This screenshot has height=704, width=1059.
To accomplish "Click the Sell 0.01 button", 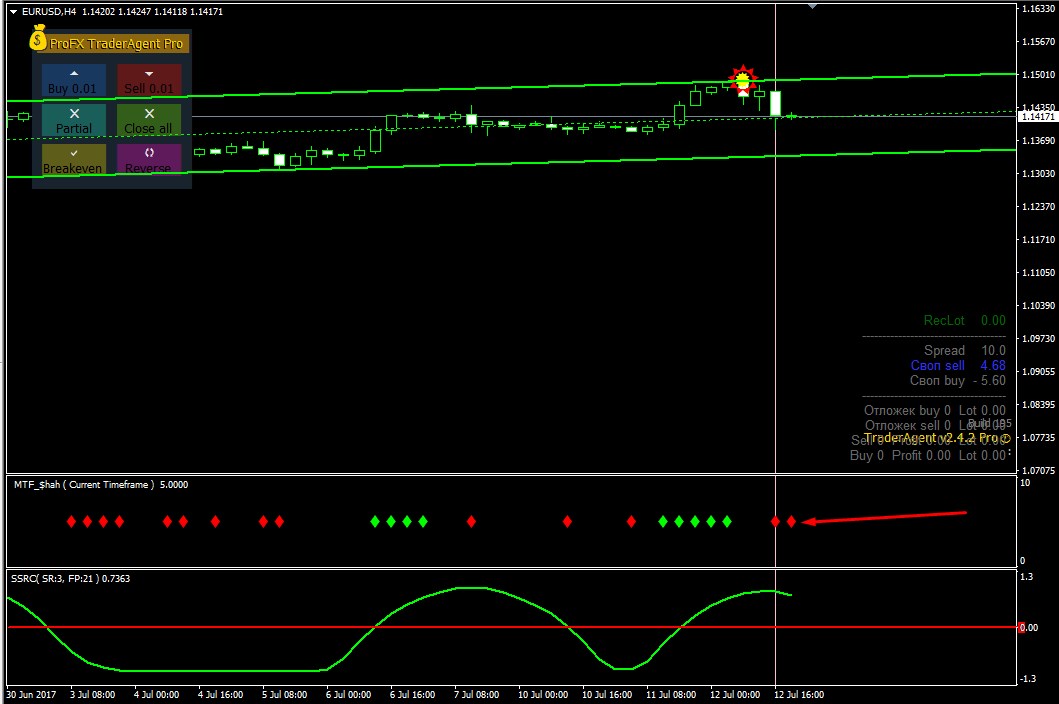I will tap(149, 80).
